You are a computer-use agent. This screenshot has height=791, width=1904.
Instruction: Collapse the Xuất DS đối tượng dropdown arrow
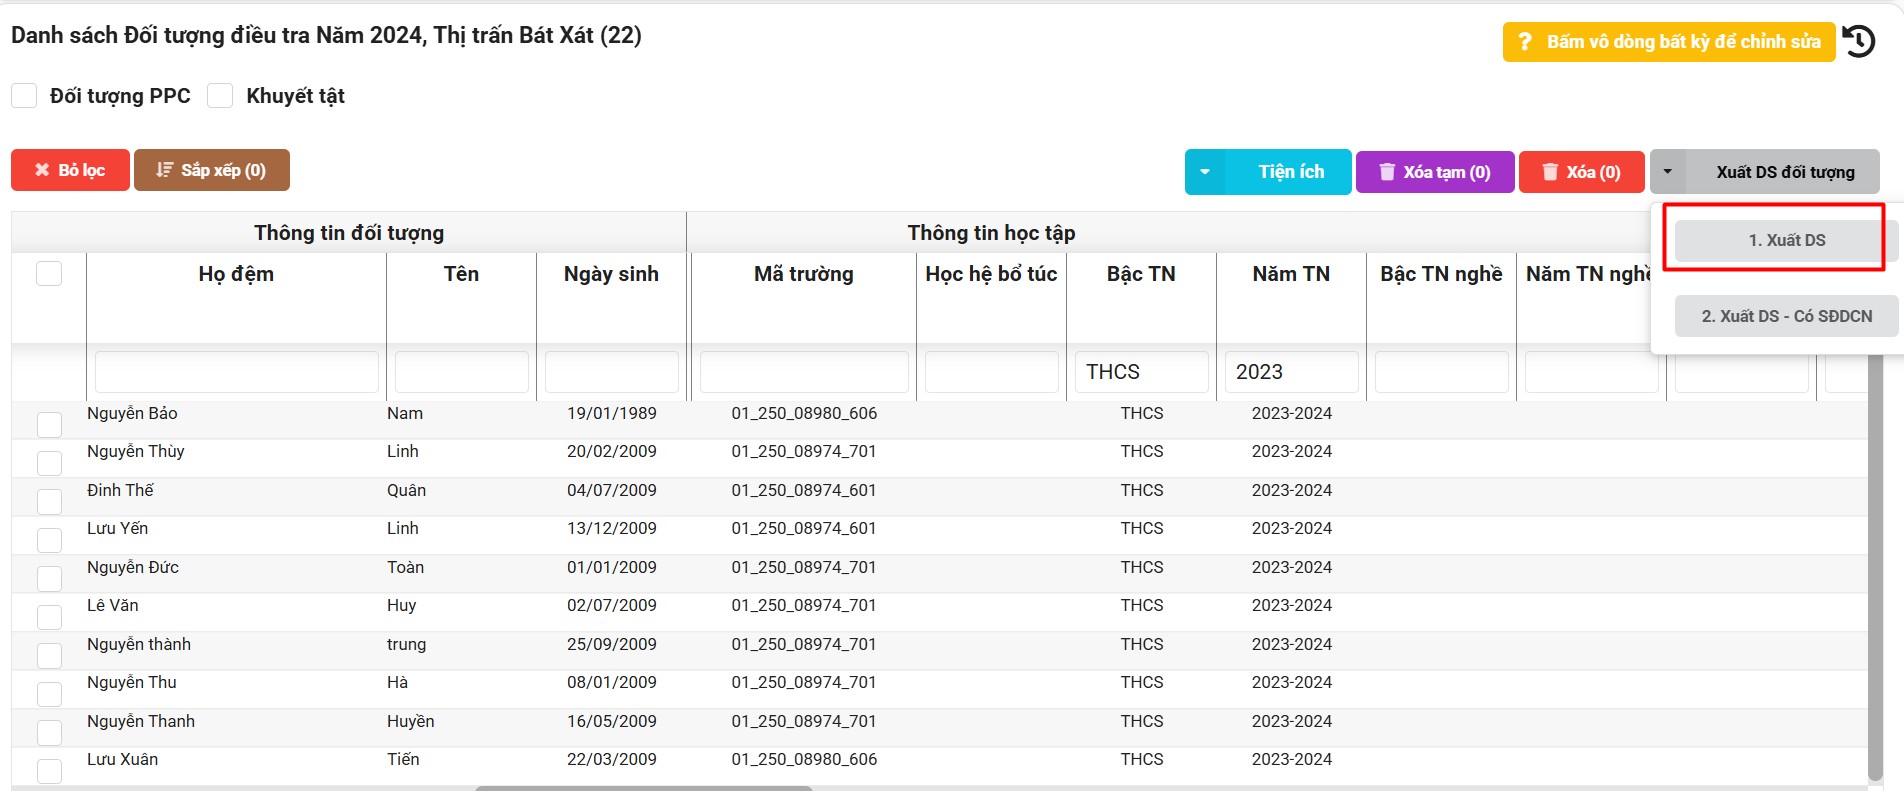click(1668, 172)
